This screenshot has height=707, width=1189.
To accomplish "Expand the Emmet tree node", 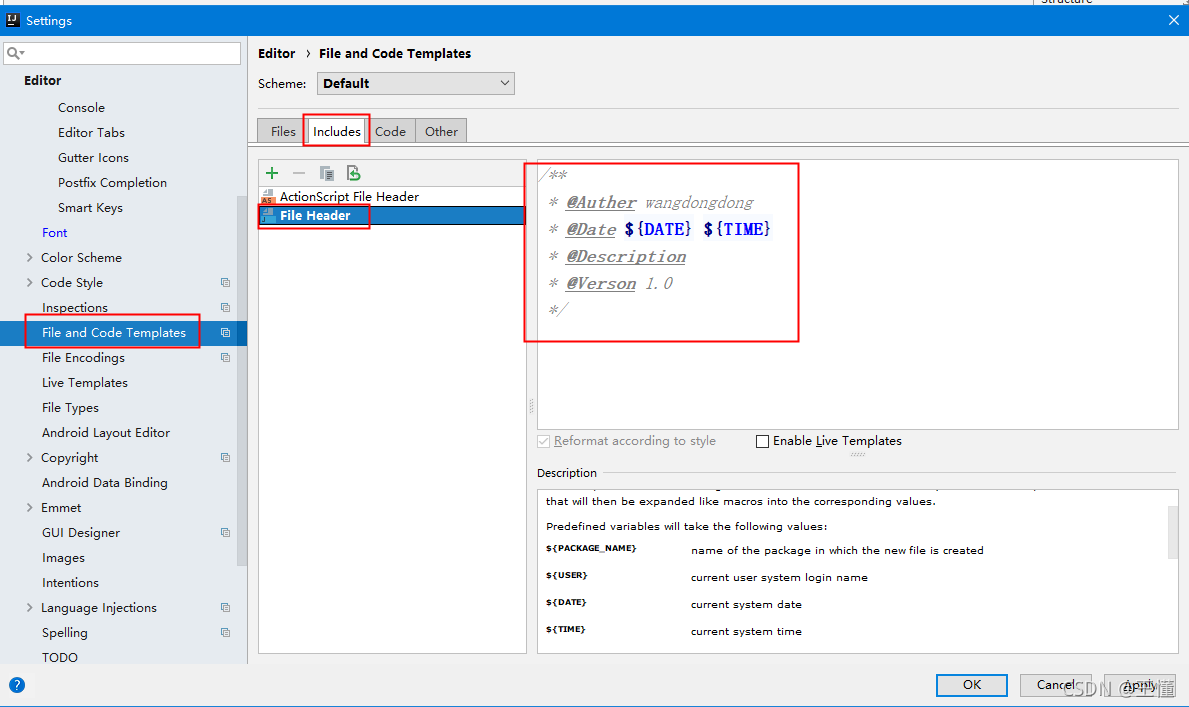I will pos(30,507).
